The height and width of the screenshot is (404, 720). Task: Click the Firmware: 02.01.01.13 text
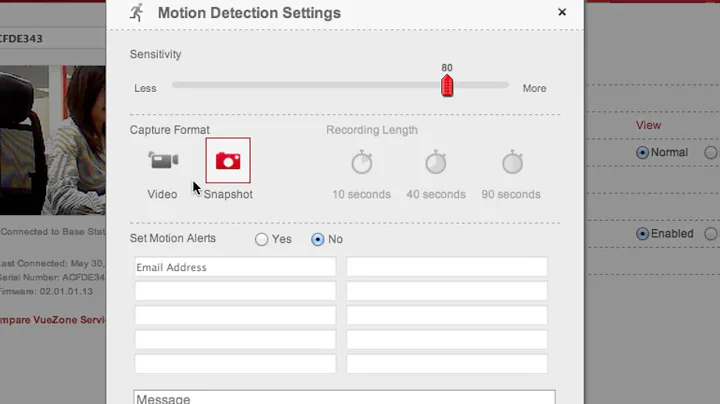[46, 292]
